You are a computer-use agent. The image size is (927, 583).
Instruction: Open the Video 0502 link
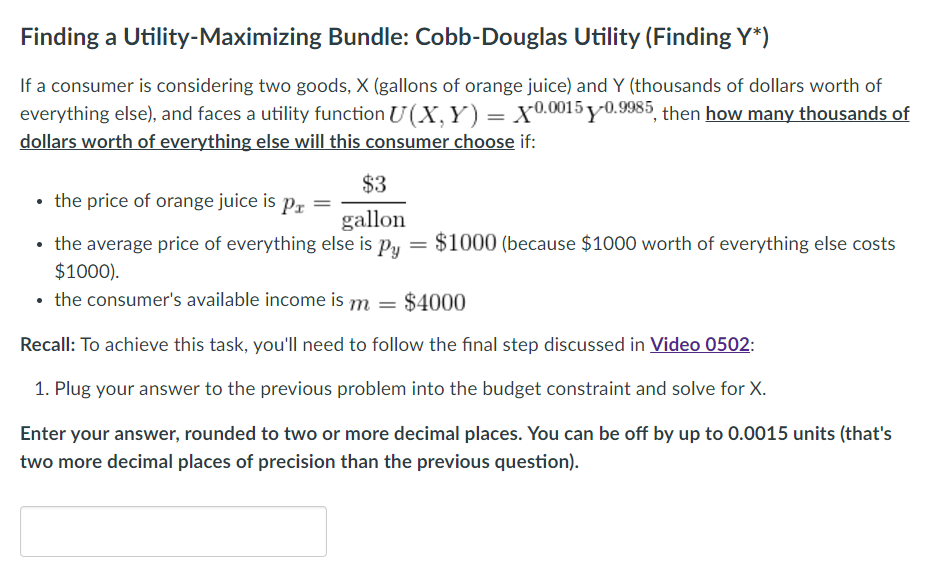tap(699, 344)
